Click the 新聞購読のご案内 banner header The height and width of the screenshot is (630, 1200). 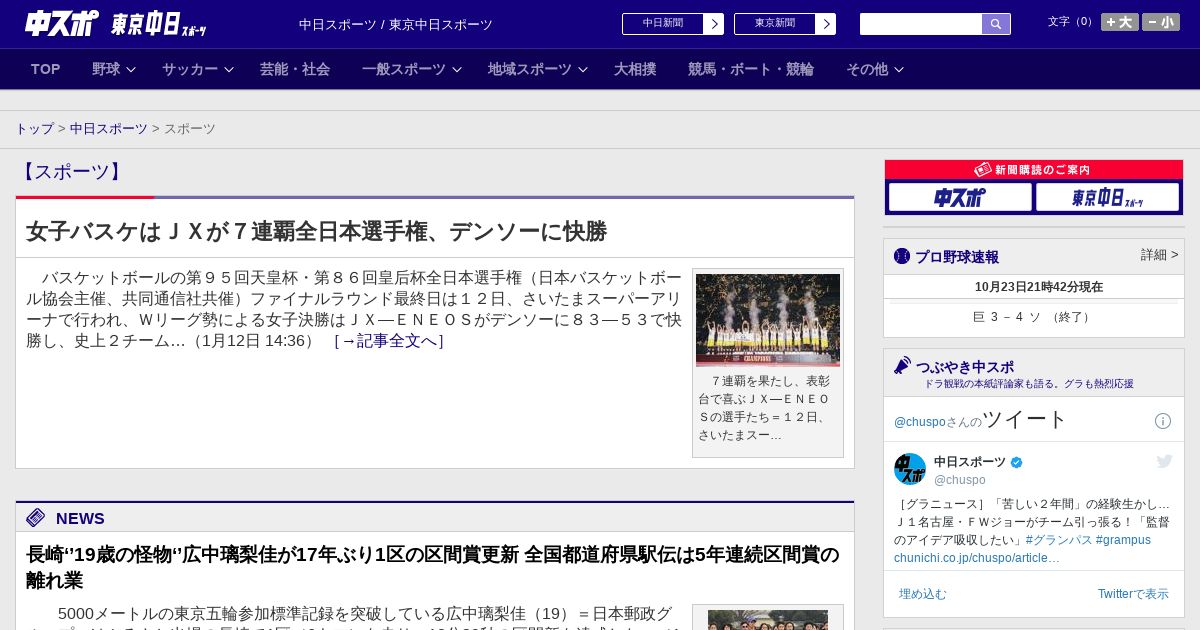[x=1034, y=170]
